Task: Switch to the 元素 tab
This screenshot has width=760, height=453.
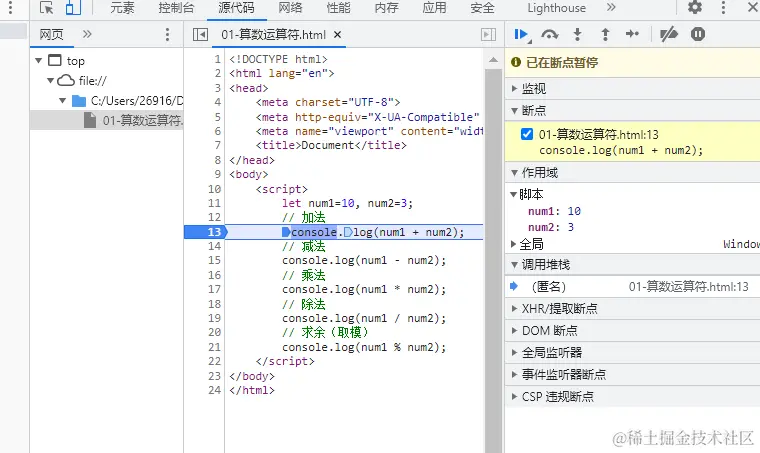Action: (122, 8)
